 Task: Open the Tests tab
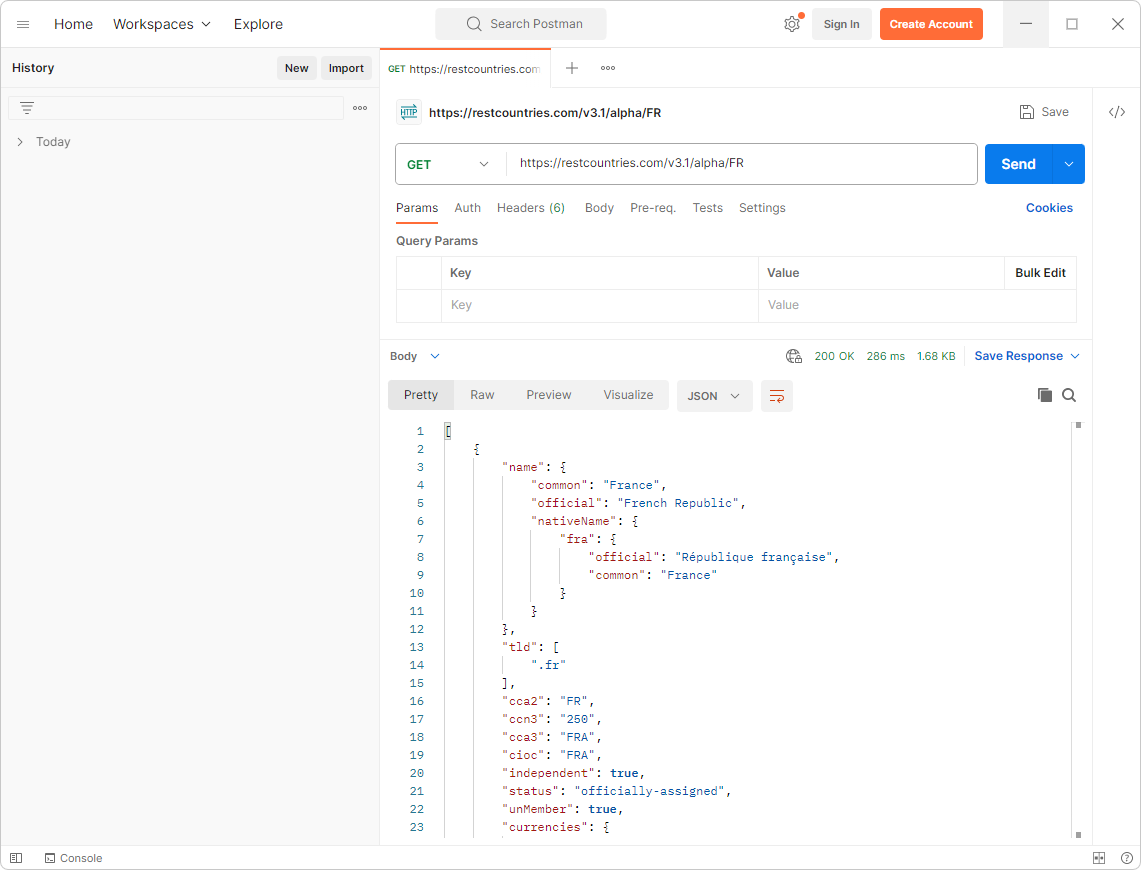[x=707, y=208]
